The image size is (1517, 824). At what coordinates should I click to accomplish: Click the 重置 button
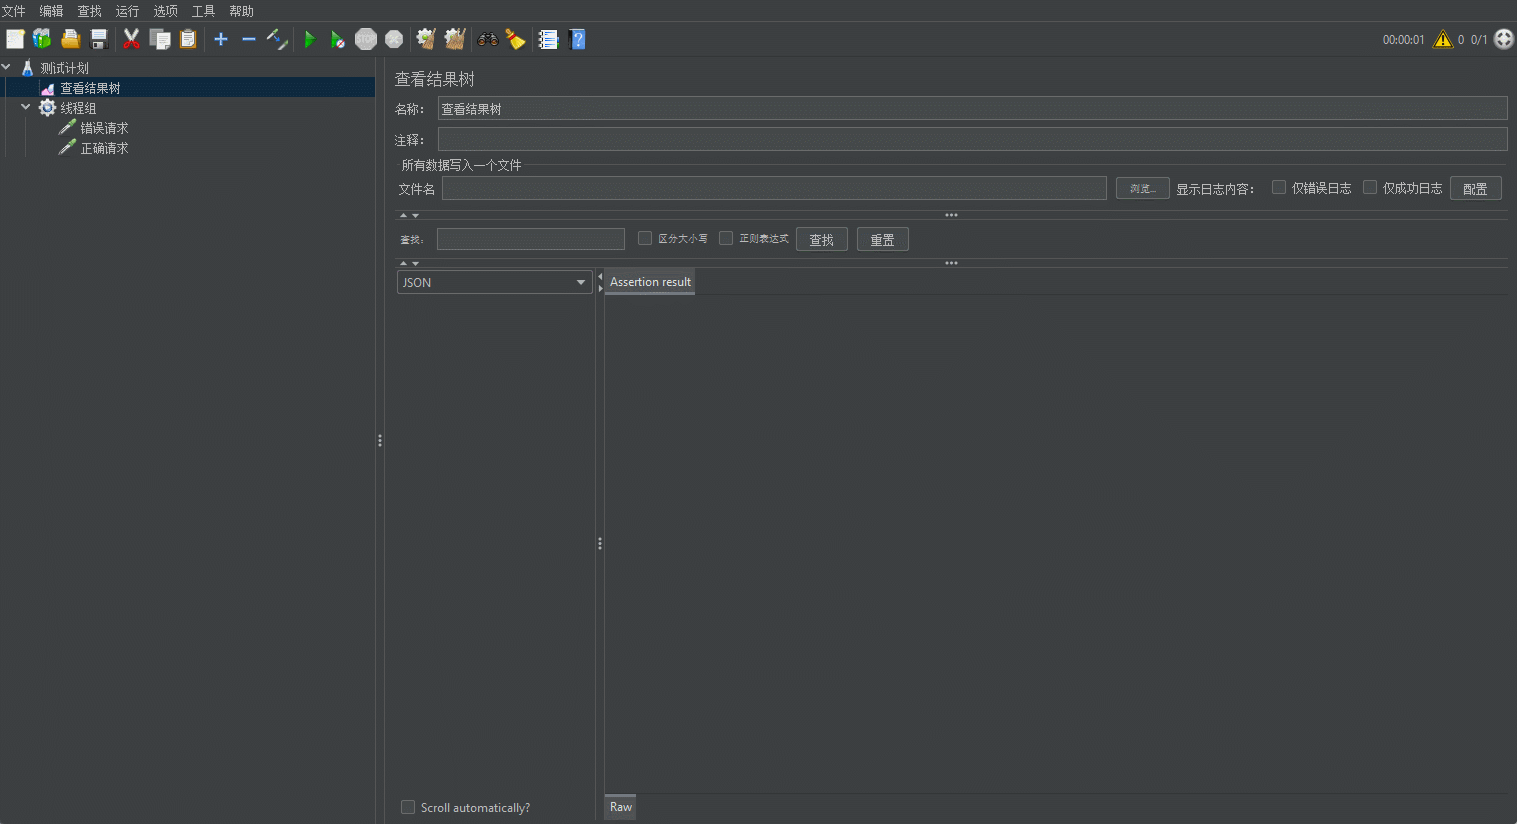(x=882, y=240)
